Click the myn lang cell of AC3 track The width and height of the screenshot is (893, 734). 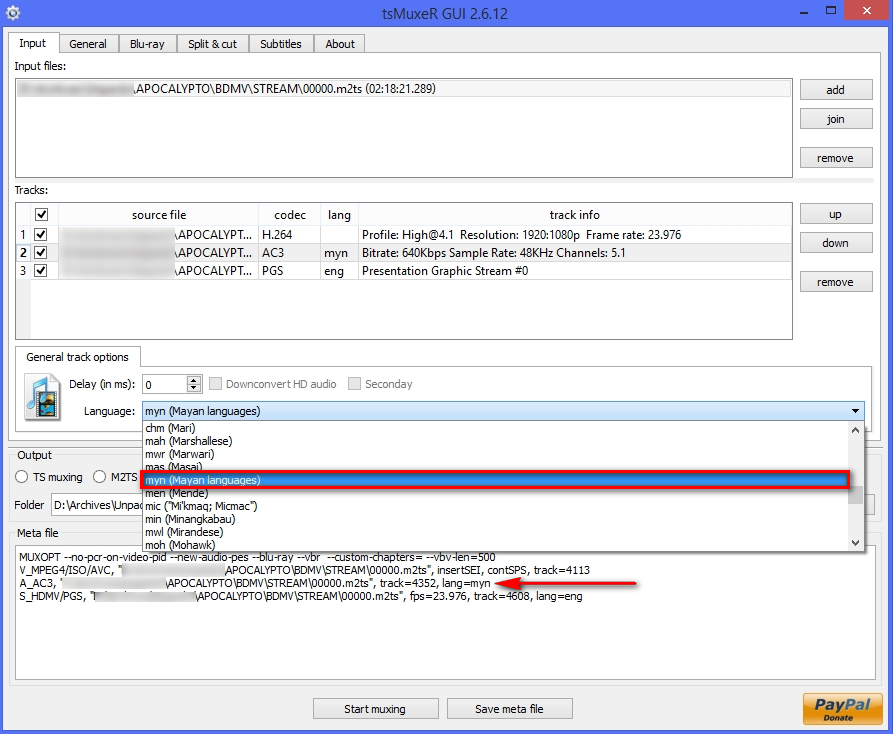[339, 253]
